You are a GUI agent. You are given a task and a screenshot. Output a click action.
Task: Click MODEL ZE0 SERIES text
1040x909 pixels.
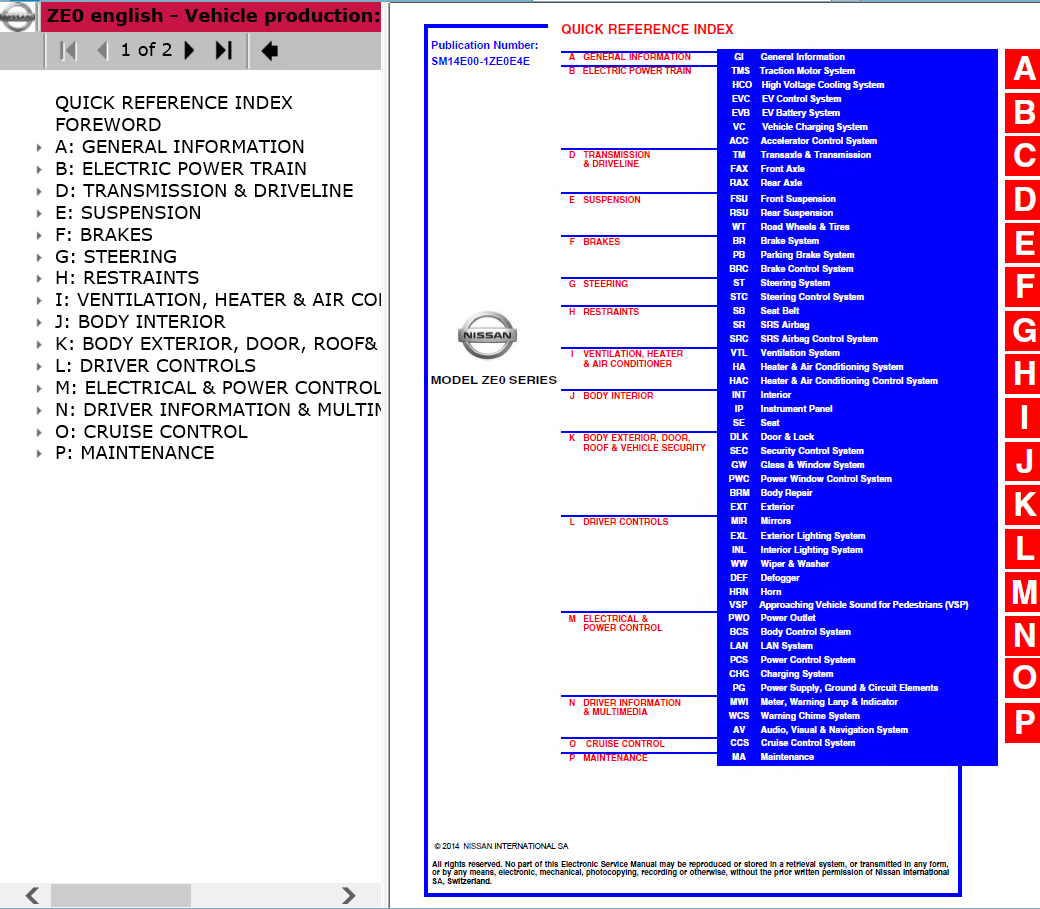pyautogui.click(x=493, y=380)
